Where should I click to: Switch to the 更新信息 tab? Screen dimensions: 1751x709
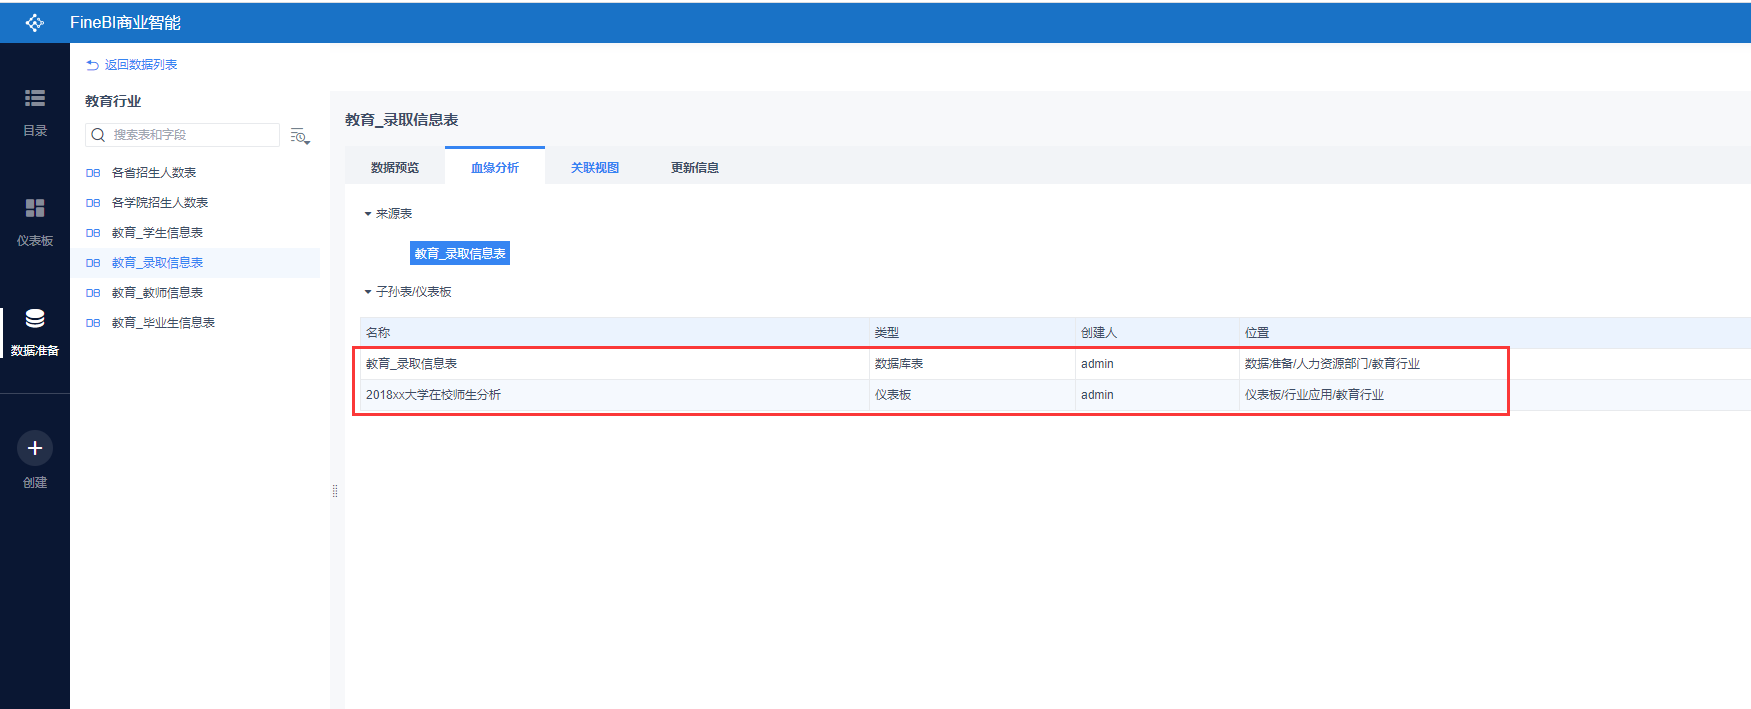tap(695, 167)
